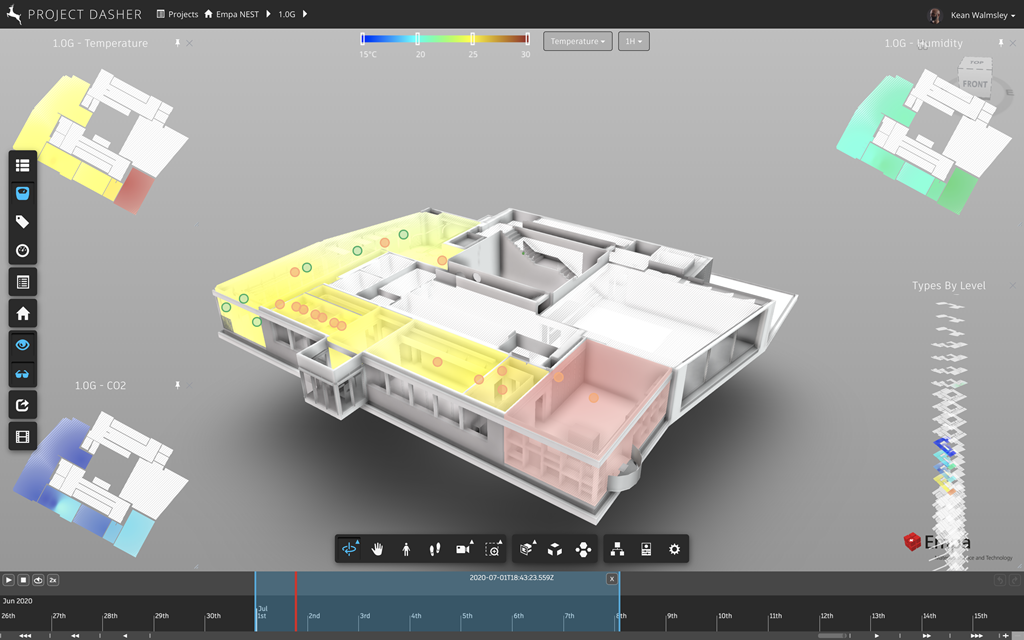Select the Orbit navigation tool
Image resolution: width=1024 pixels, height=640 pixels.
point(349,549)
